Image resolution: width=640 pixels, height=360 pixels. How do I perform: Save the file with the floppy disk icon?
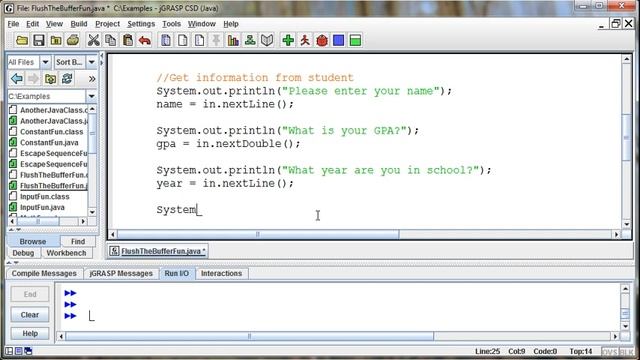39,40
